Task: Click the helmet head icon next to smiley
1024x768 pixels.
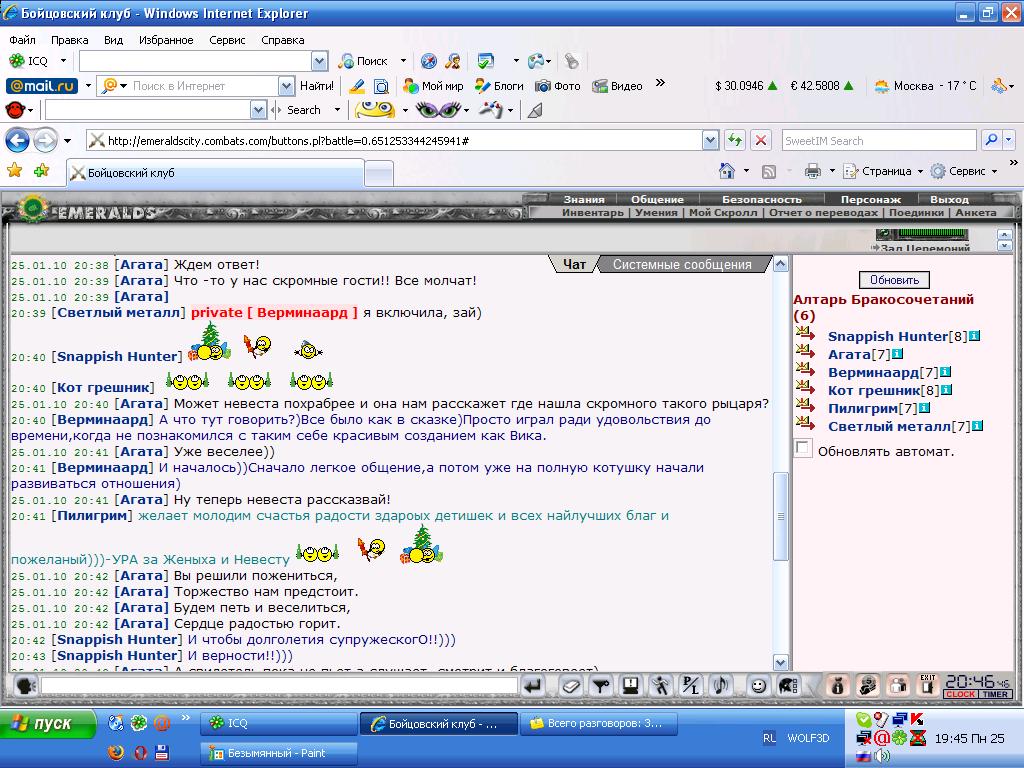Action: pyautogui.click(x=788, y=686)
